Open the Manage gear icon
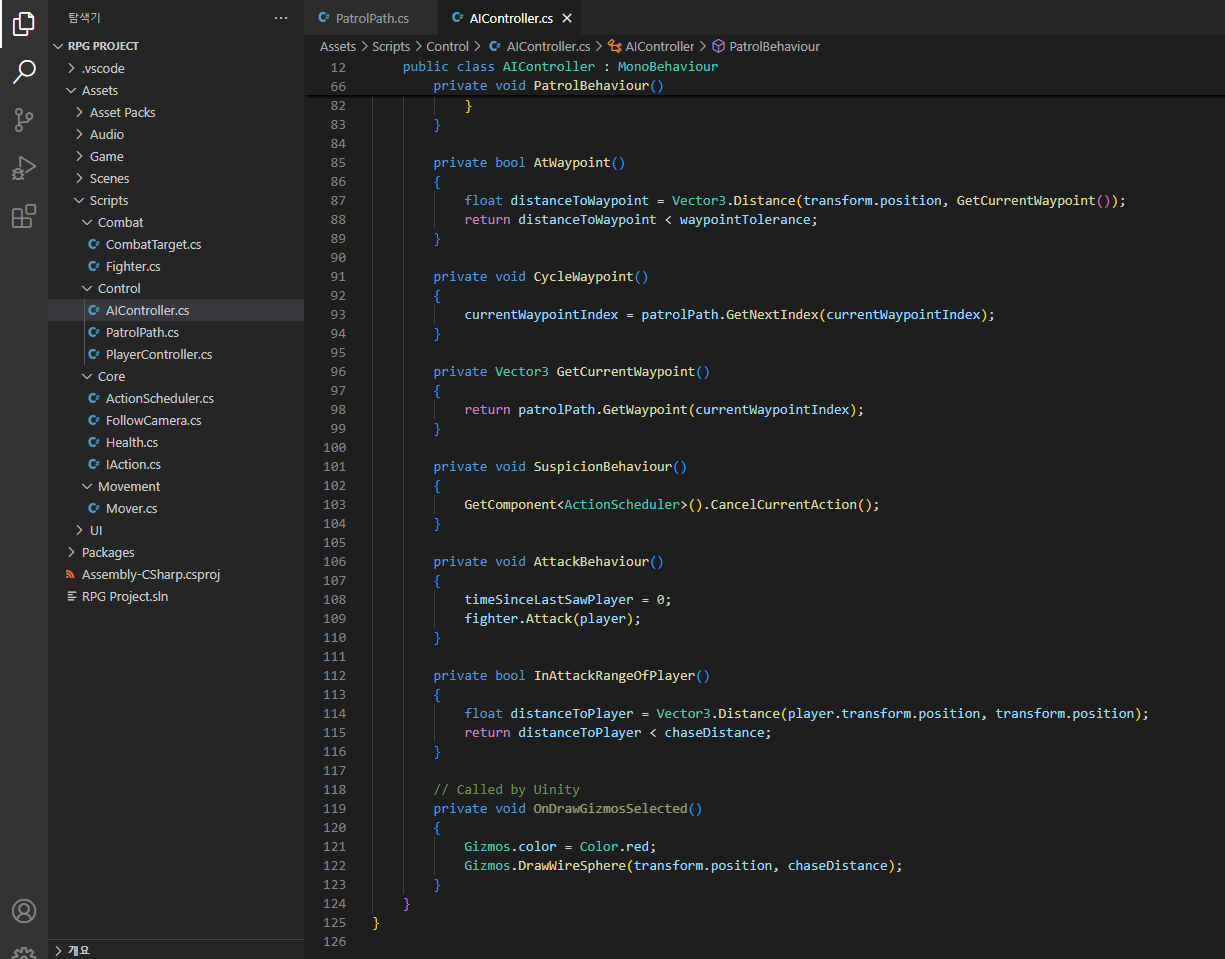 (x=24, y=952)
